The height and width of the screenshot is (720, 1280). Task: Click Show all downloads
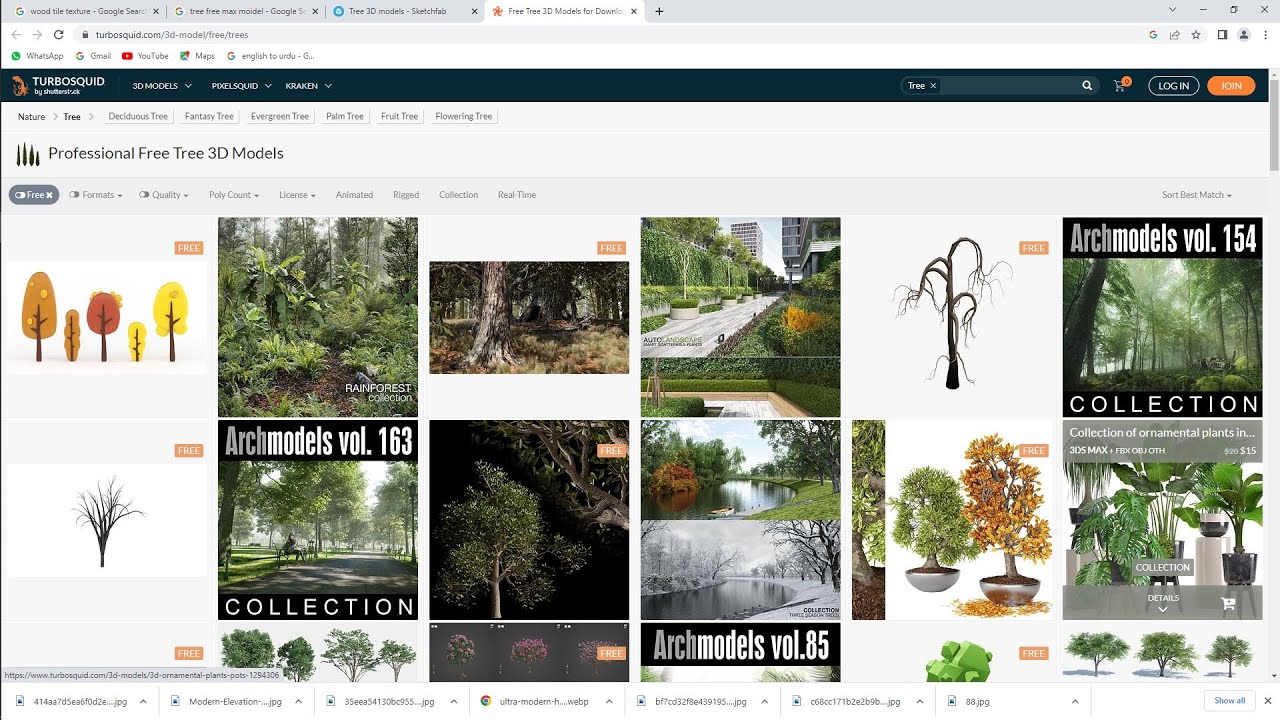[1230, 701]
